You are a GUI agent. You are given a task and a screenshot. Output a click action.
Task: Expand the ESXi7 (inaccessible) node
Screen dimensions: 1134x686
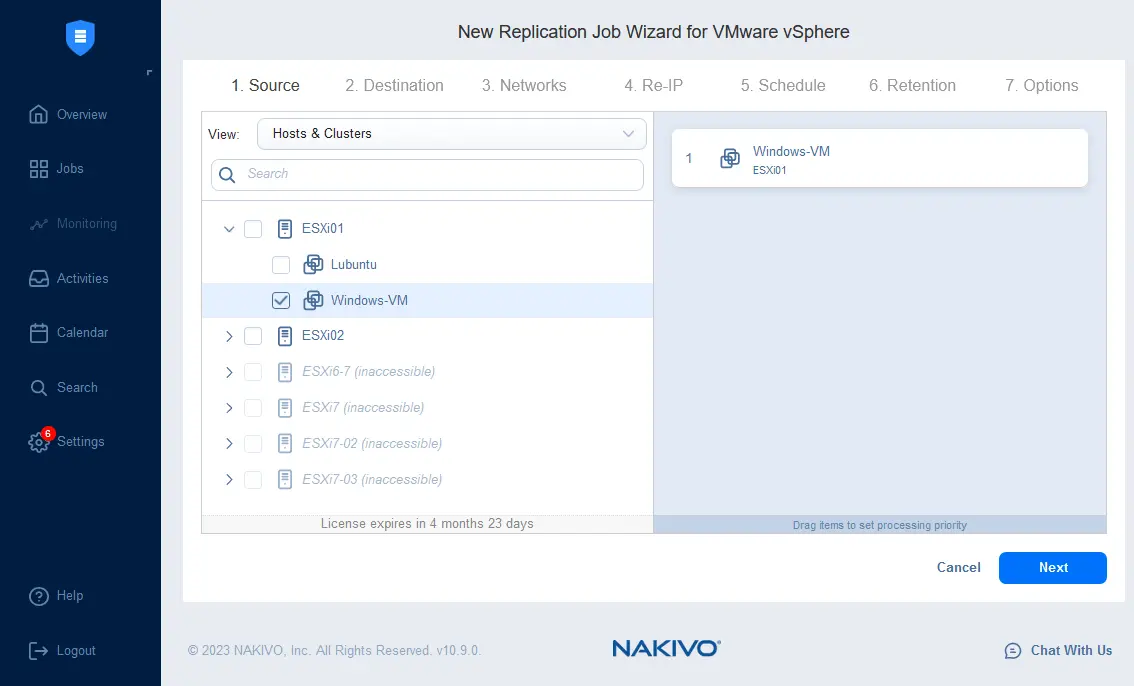[229, 408]
